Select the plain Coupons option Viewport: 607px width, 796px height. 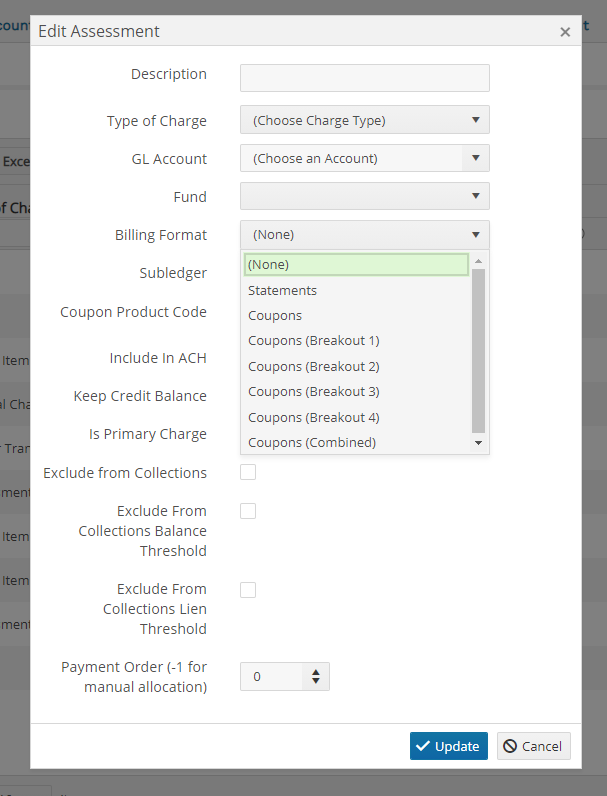356,316
